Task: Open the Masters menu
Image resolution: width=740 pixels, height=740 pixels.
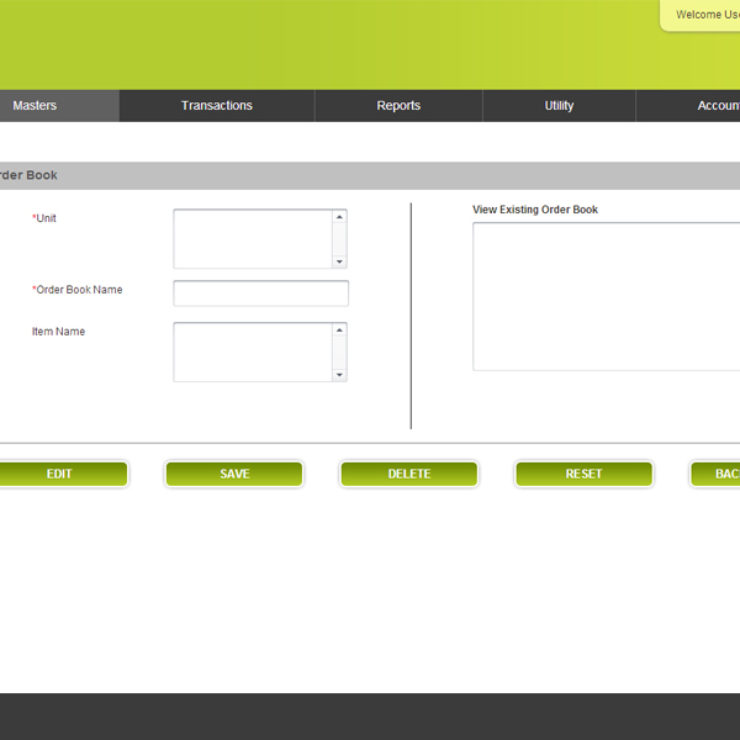Action: click(x=35, y=106)
